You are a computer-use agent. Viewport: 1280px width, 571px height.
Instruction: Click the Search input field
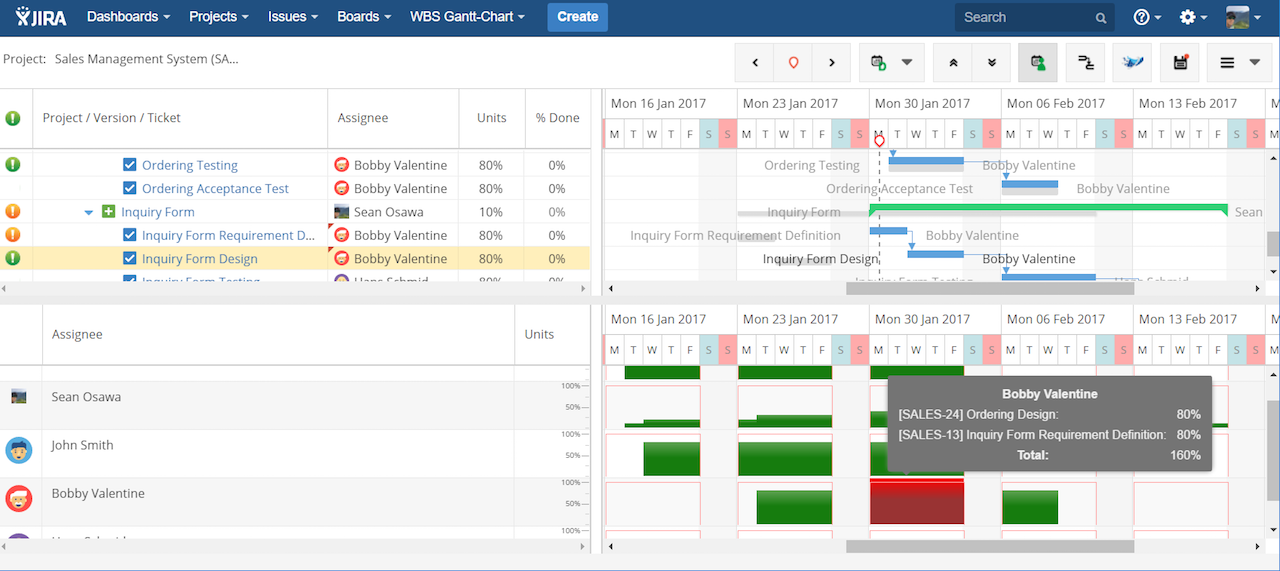pos(1034,17)
